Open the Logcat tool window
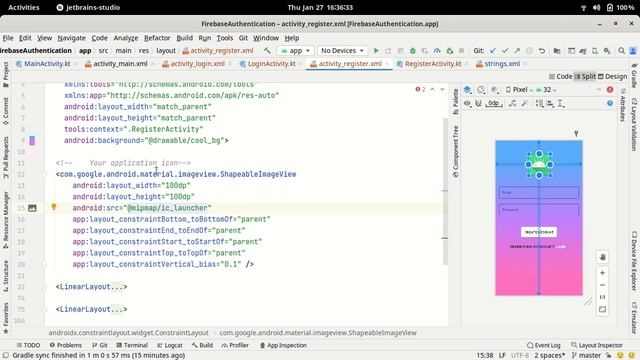The image size is (640, 360). [170, 345]
